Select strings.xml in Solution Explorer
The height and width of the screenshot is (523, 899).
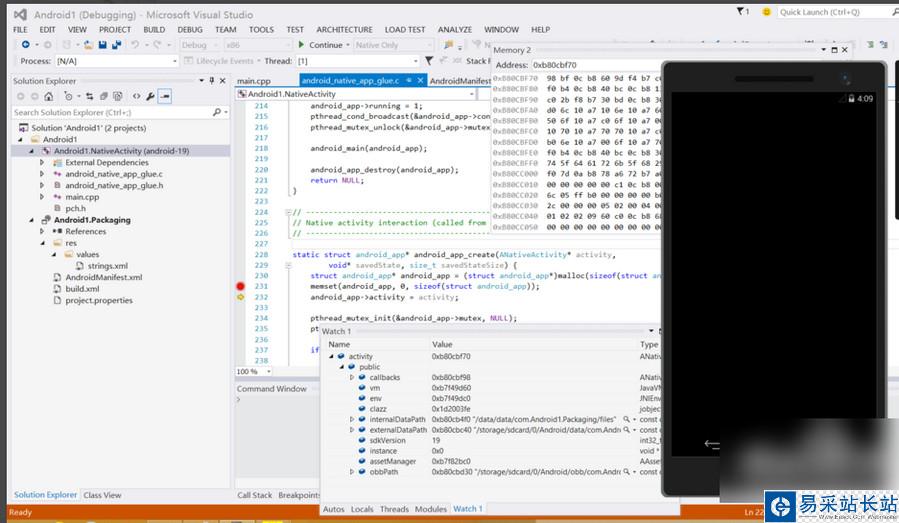107,266
